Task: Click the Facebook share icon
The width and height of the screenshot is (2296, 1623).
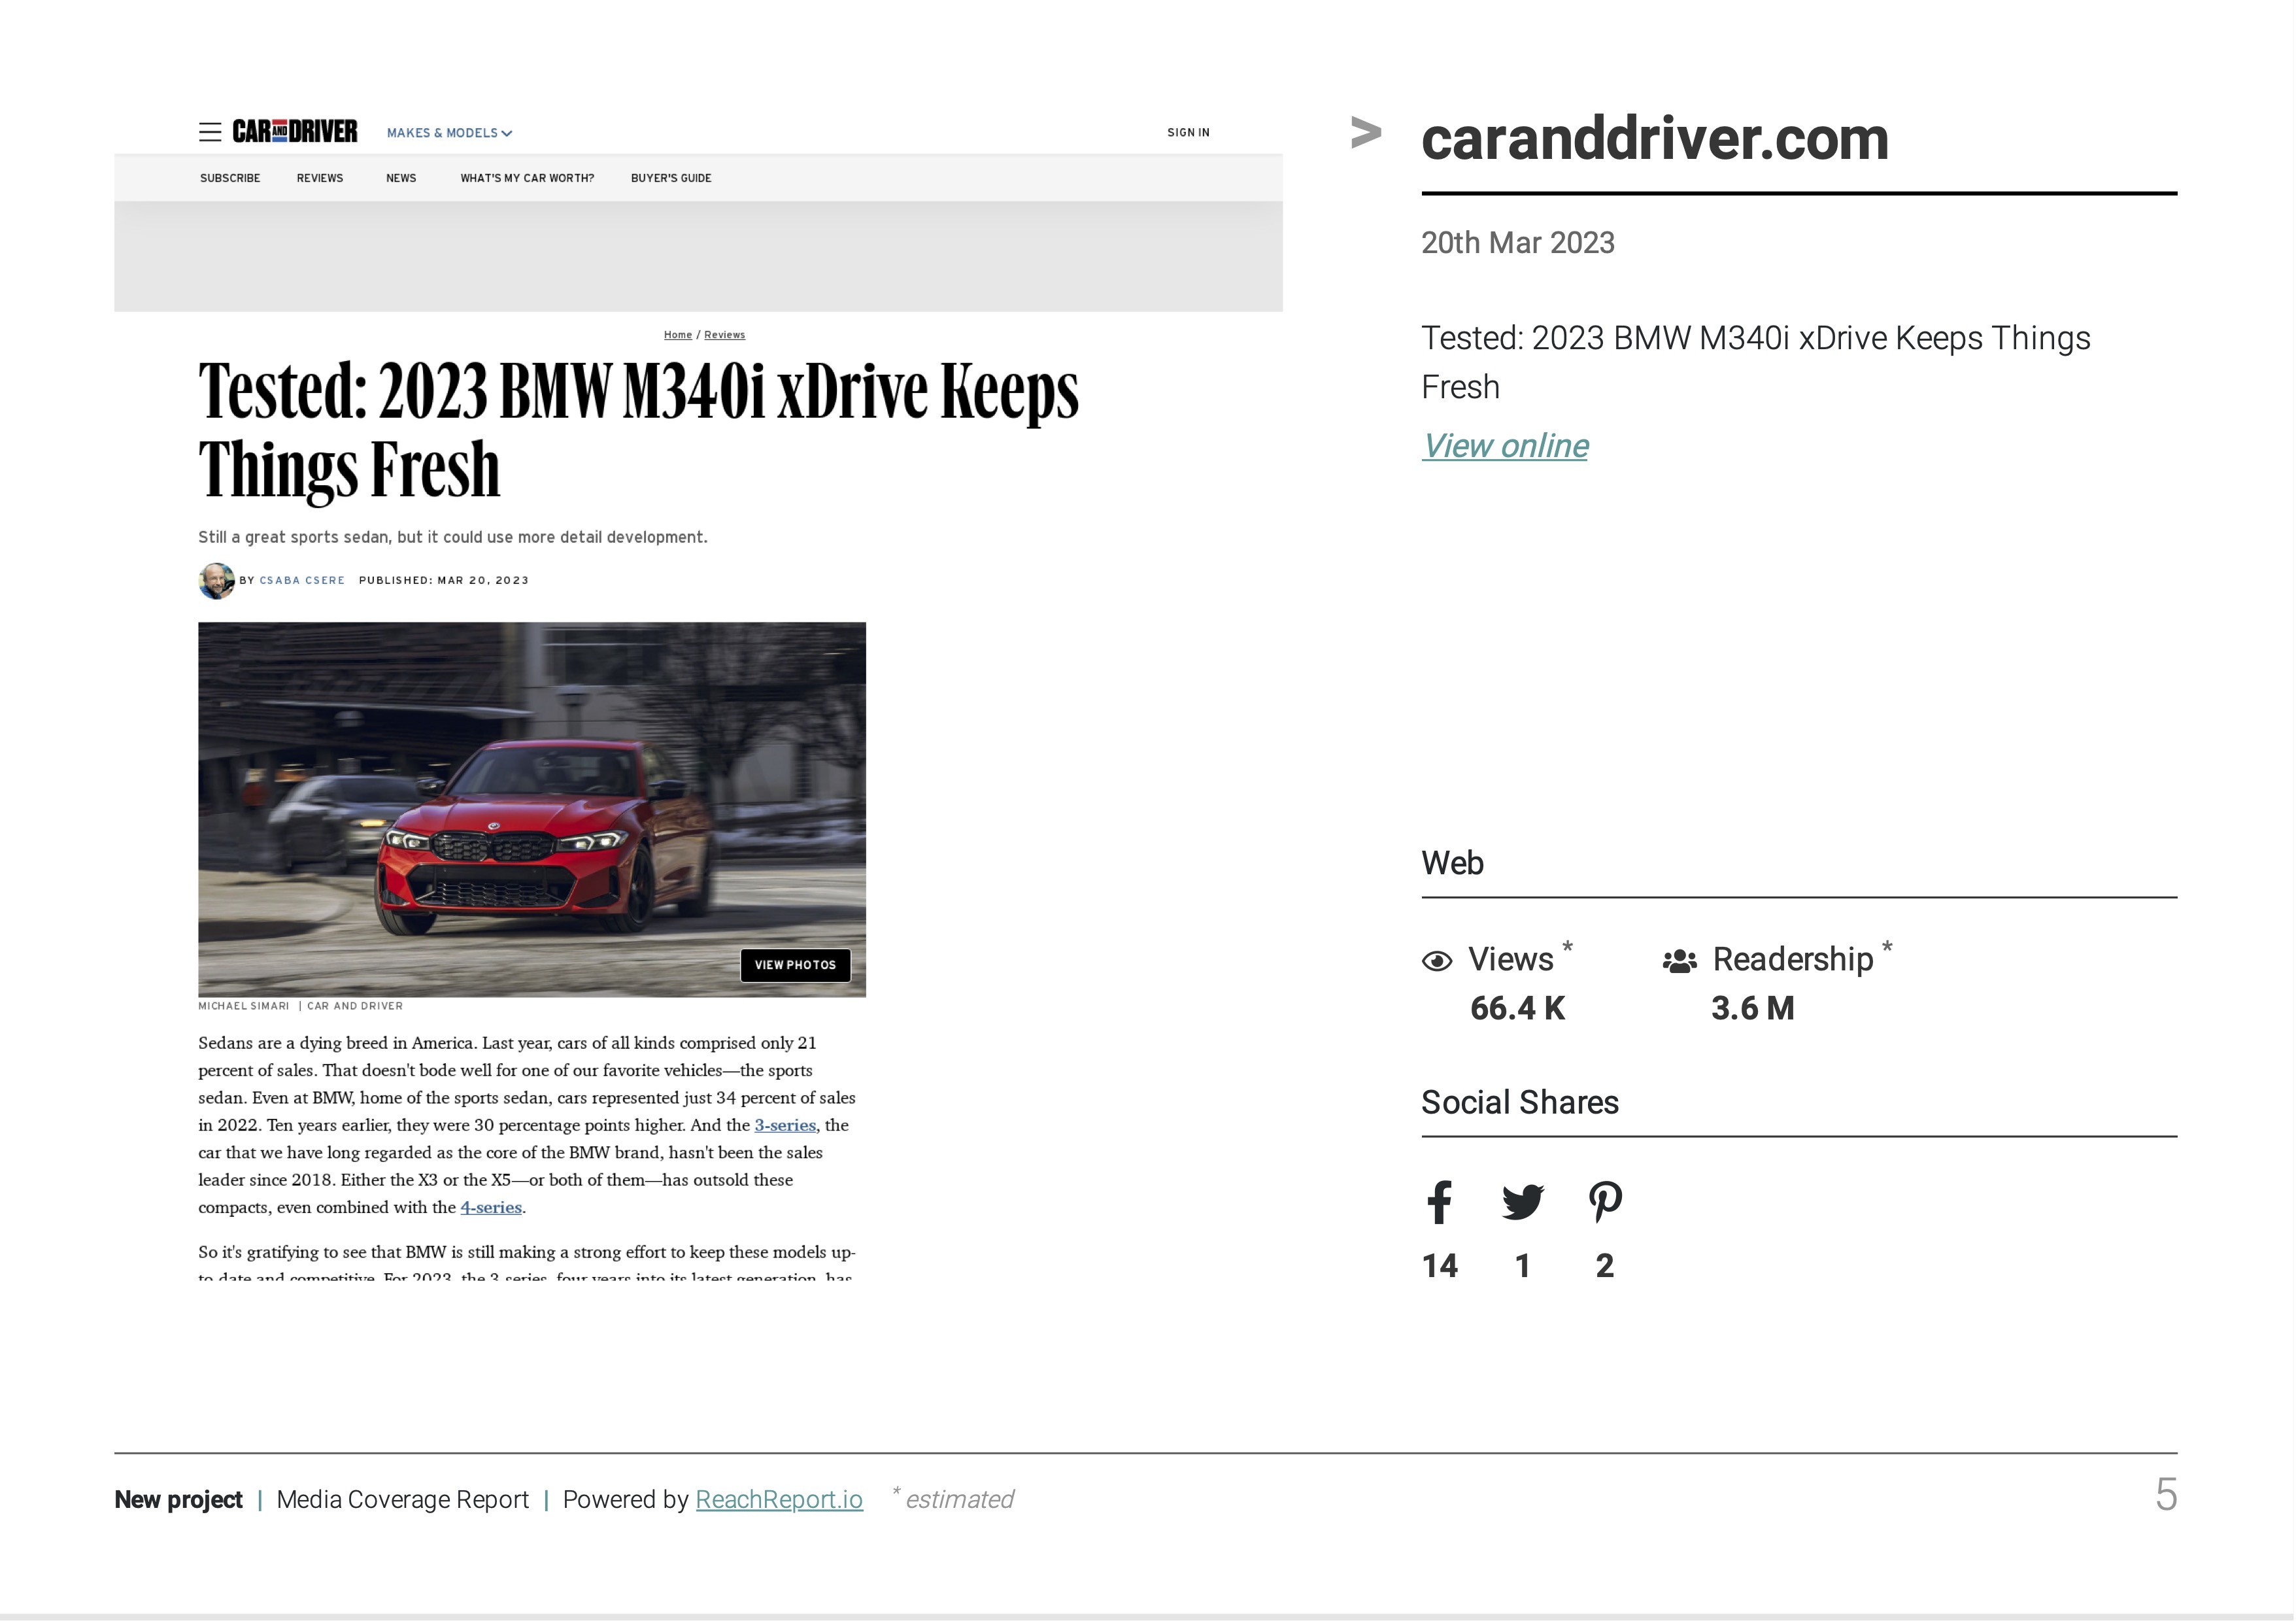Action: (x=1439, y=1202)
